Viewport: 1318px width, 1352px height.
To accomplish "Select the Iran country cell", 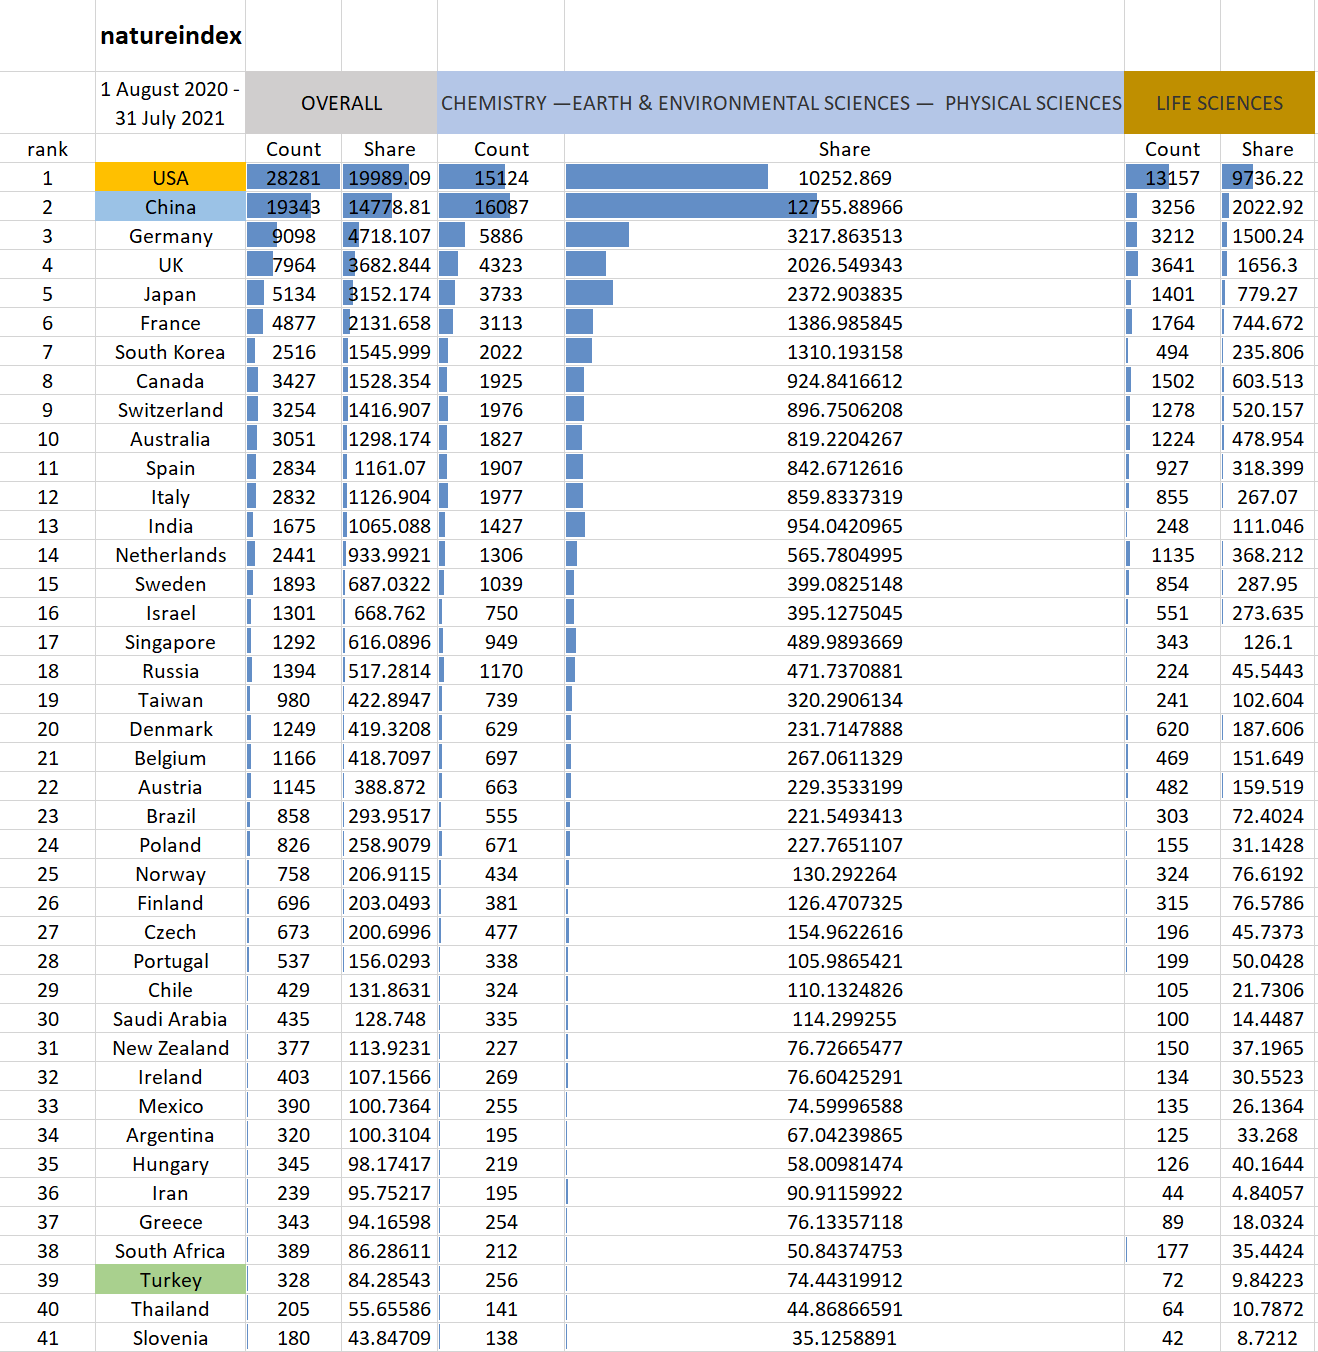I will [171, 1193].
